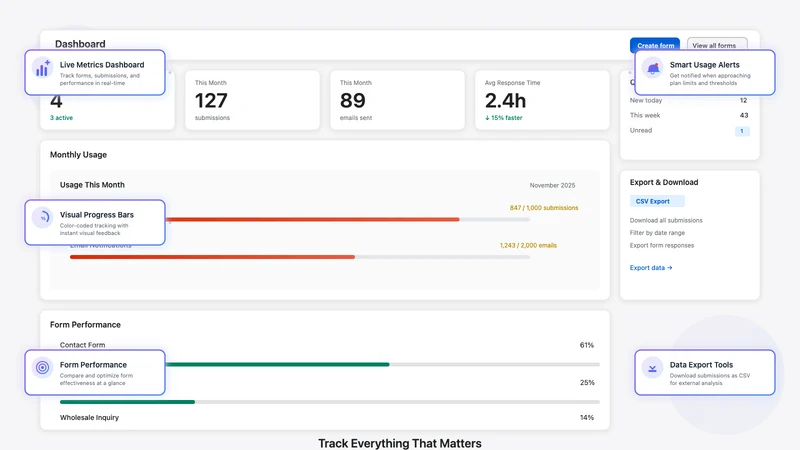Screen dimensions: 800x450
Task: Click the 'Dashboard' title
Action: [80, 44]
